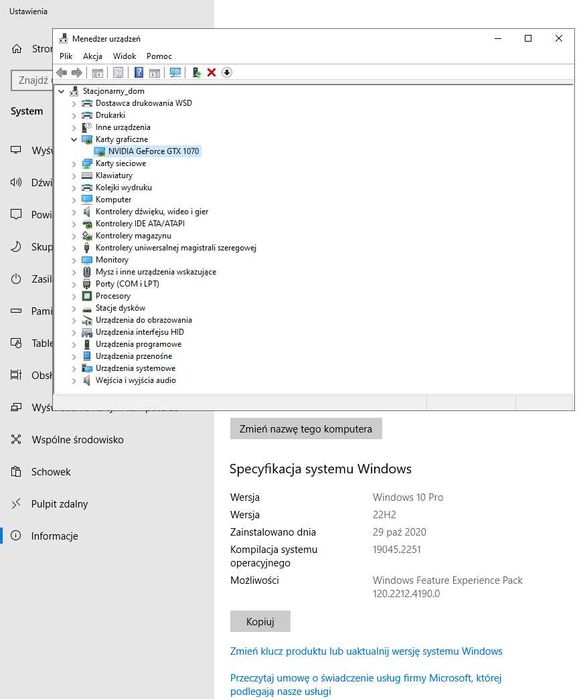The width and height of the screenshot is (581, 699).
Task: Click the Forward arrow in Device Manager toolbar
Action: (x=77, y=72)
